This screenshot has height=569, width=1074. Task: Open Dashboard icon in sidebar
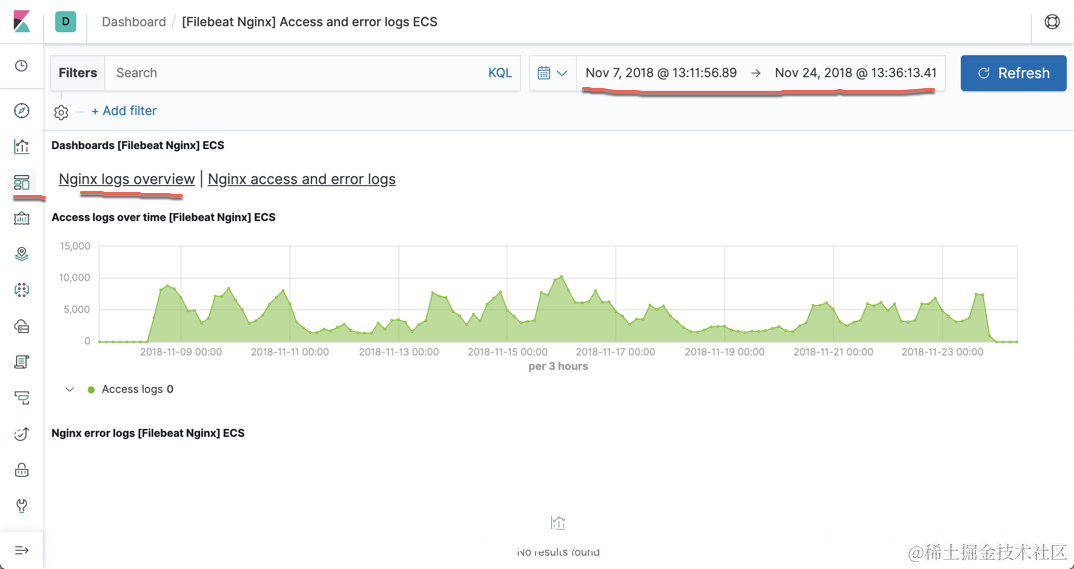tap(22, 182)
